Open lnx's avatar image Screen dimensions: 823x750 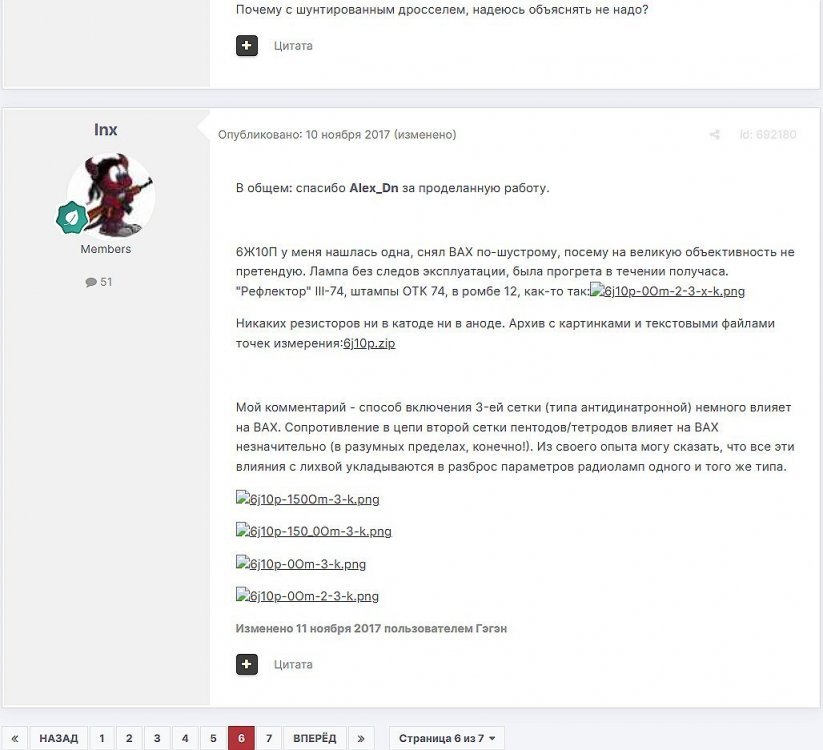point(110,196)
